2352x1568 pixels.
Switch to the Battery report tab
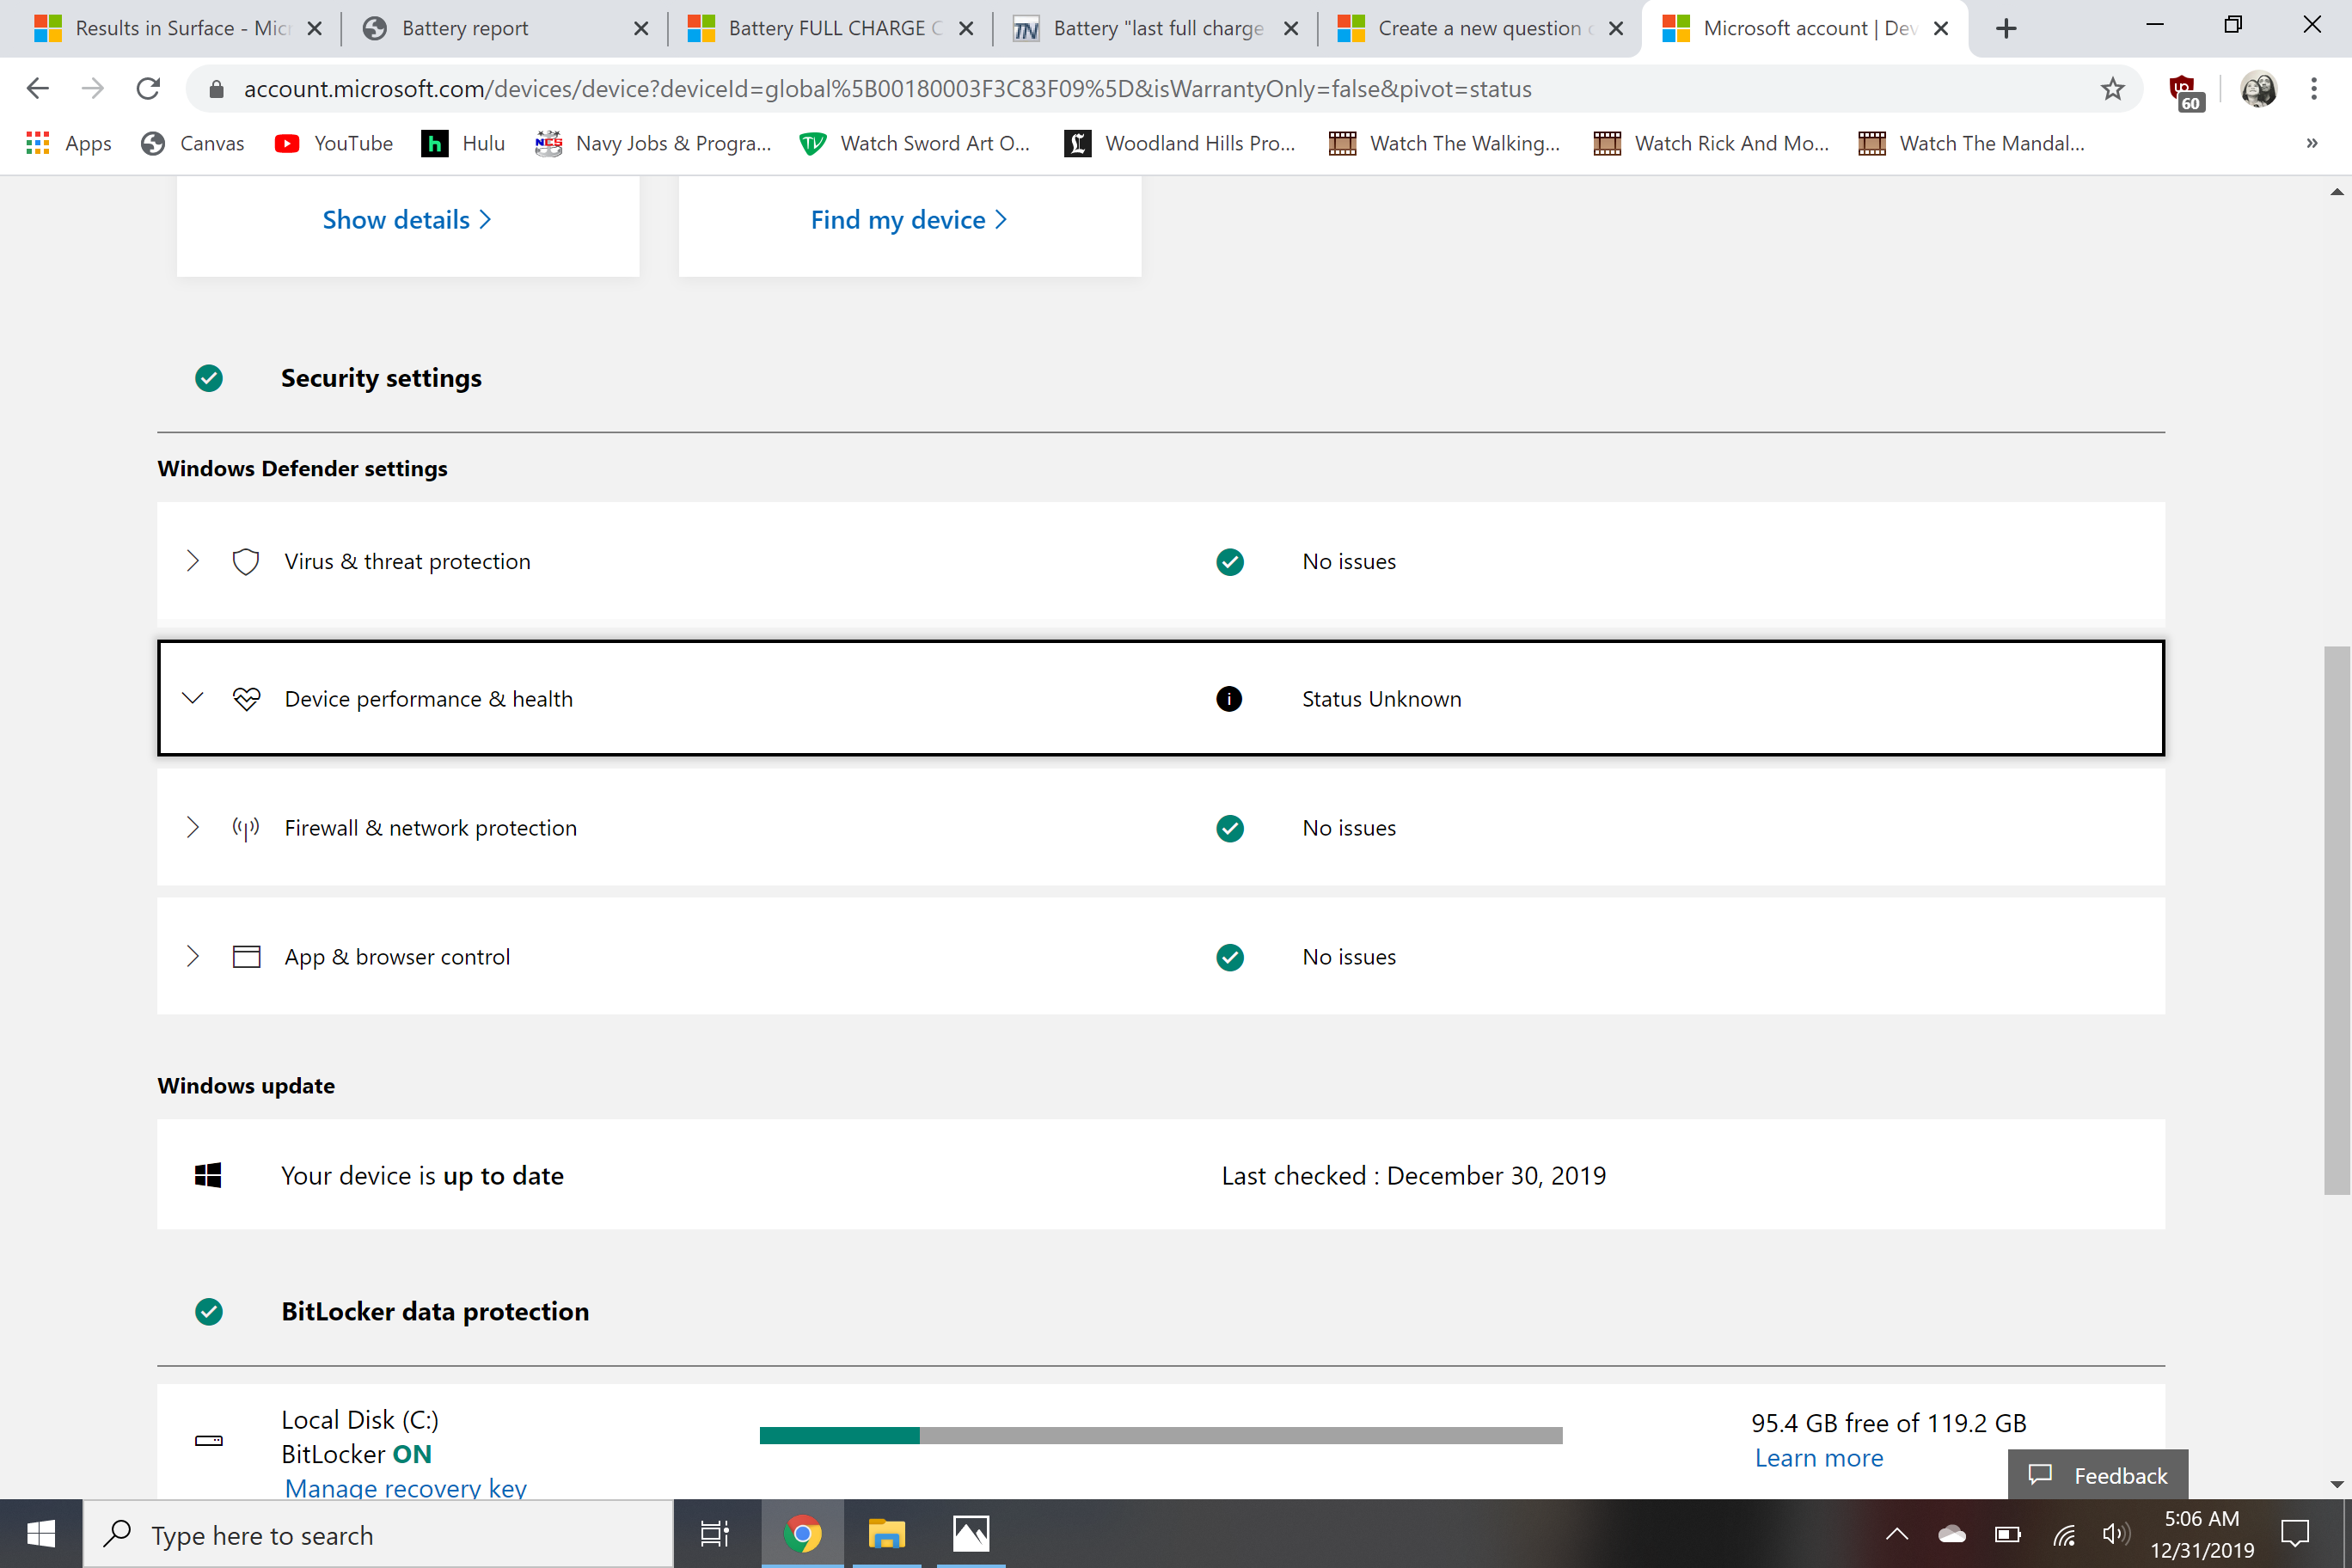coord(465,28)
